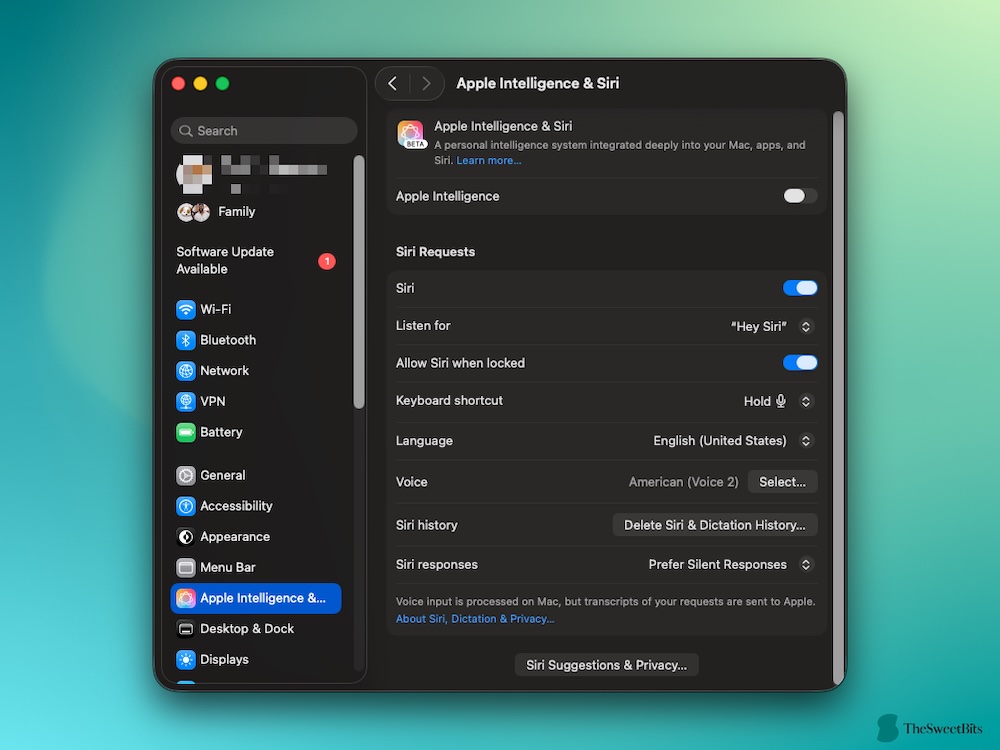Click the Wi-Fi icon in sidebar
Viewport: 1000px width, 750px height.
pos(186,310)
